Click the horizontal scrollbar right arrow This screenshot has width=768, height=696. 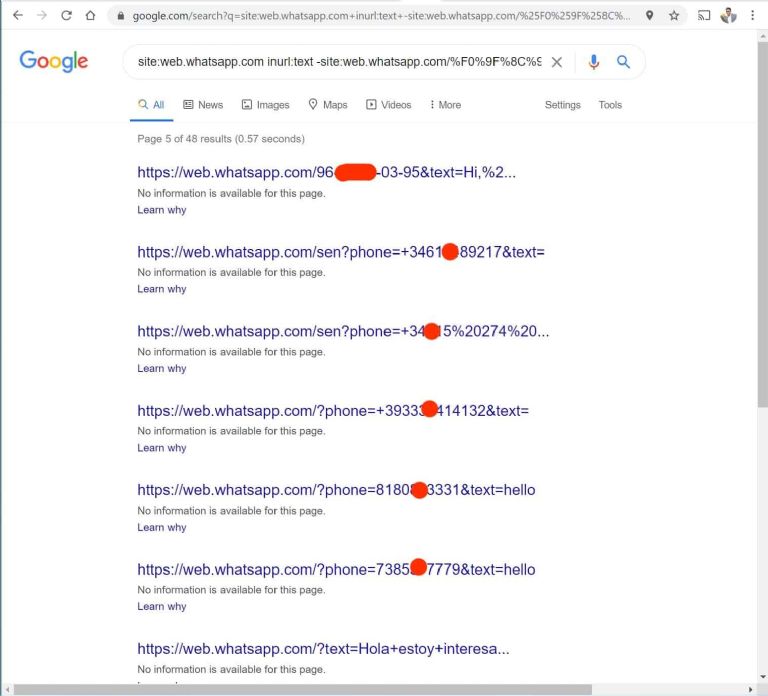(750, 690)
